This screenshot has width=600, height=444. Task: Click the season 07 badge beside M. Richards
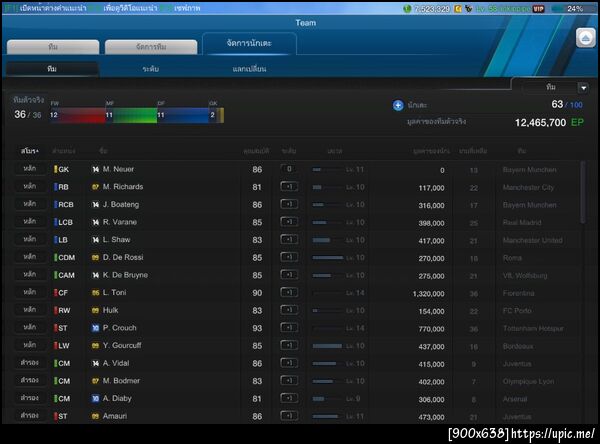95,187
